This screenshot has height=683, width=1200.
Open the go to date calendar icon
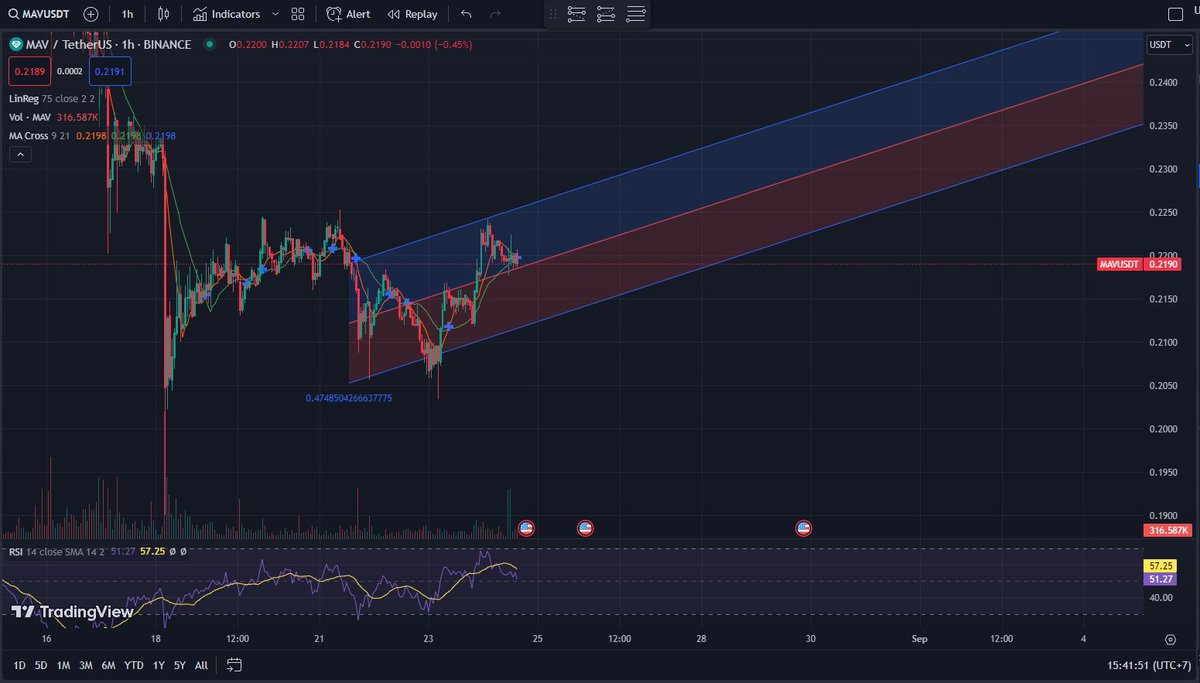pyautogui.click(x=234, y=665)
